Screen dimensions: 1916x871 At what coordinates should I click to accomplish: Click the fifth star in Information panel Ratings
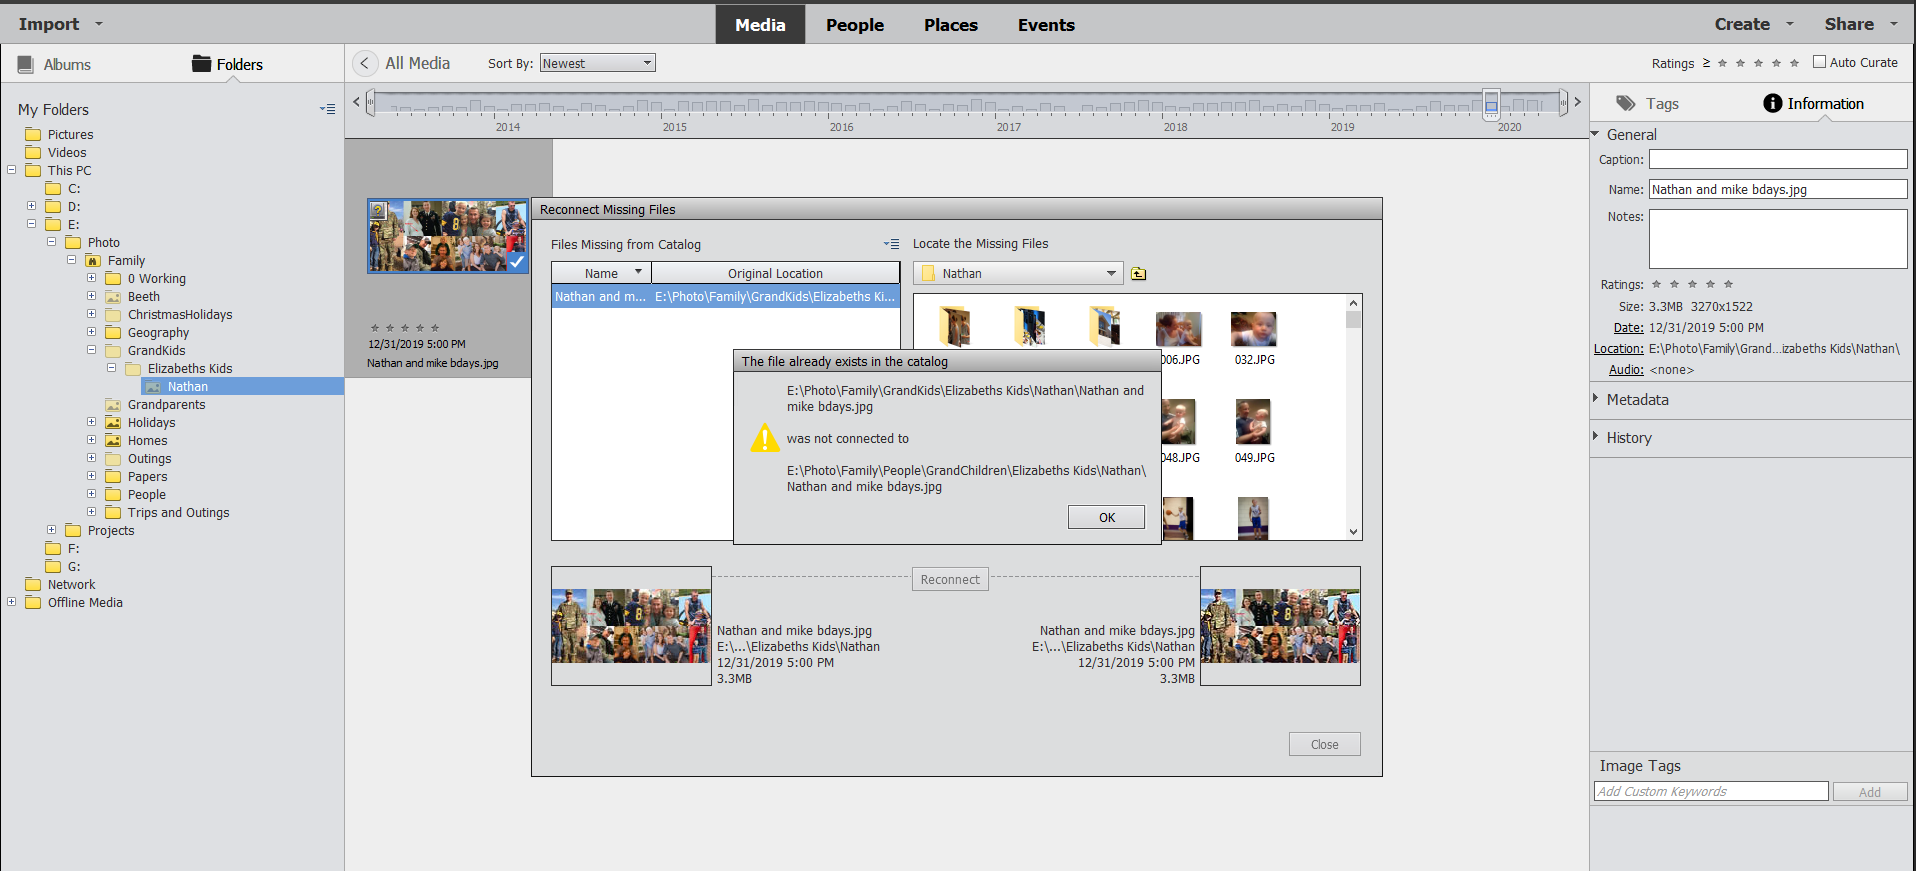[1728, 285]
